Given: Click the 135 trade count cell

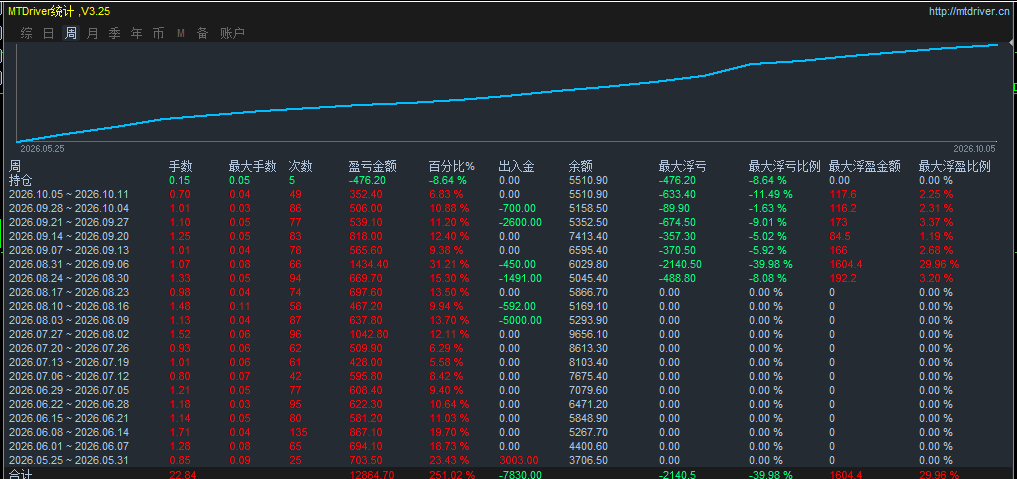Looking at the screenshot, I should [x=298, y=432].
